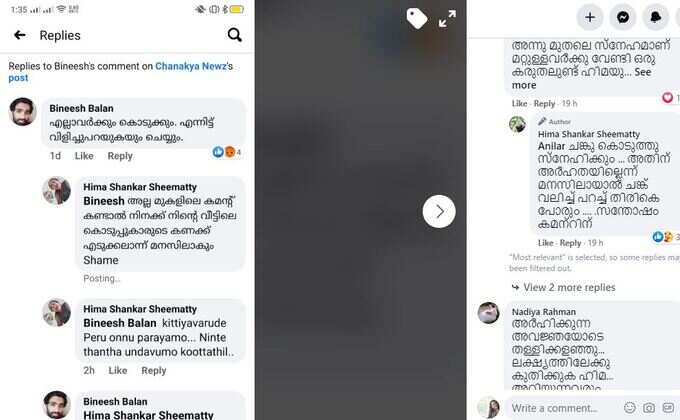680x420 pixels.
Task: Go to the next photo with the chevron
Action: 439,211
